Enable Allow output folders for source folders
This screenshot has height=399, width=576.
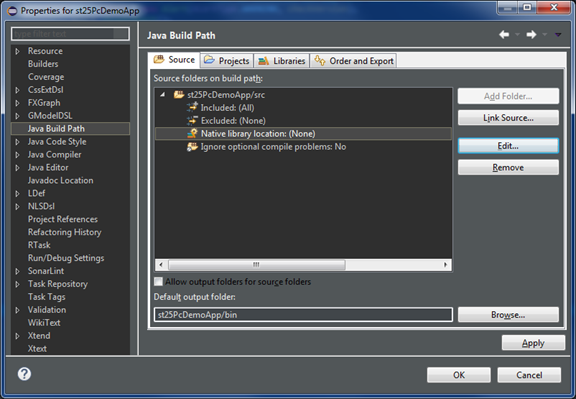click(x=158, y=282)
